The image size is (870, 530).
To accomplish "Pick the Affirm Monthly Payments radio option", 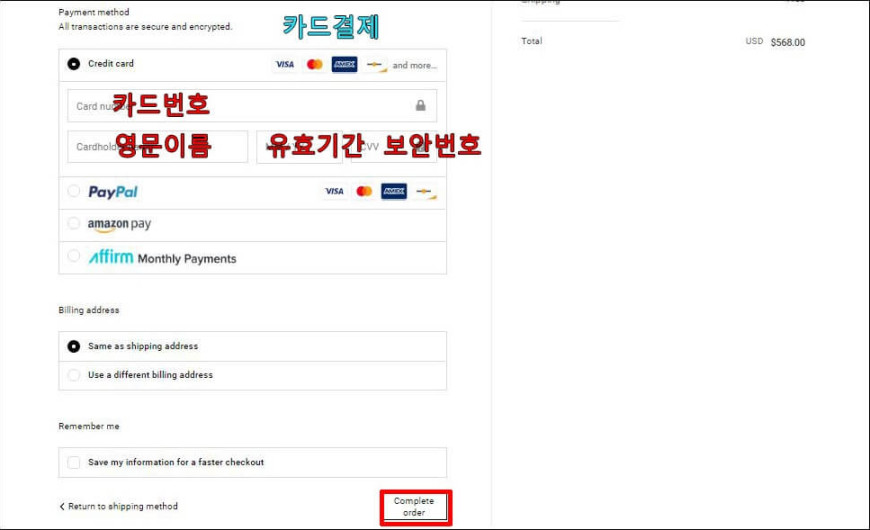I will click(x=73, y=256).
